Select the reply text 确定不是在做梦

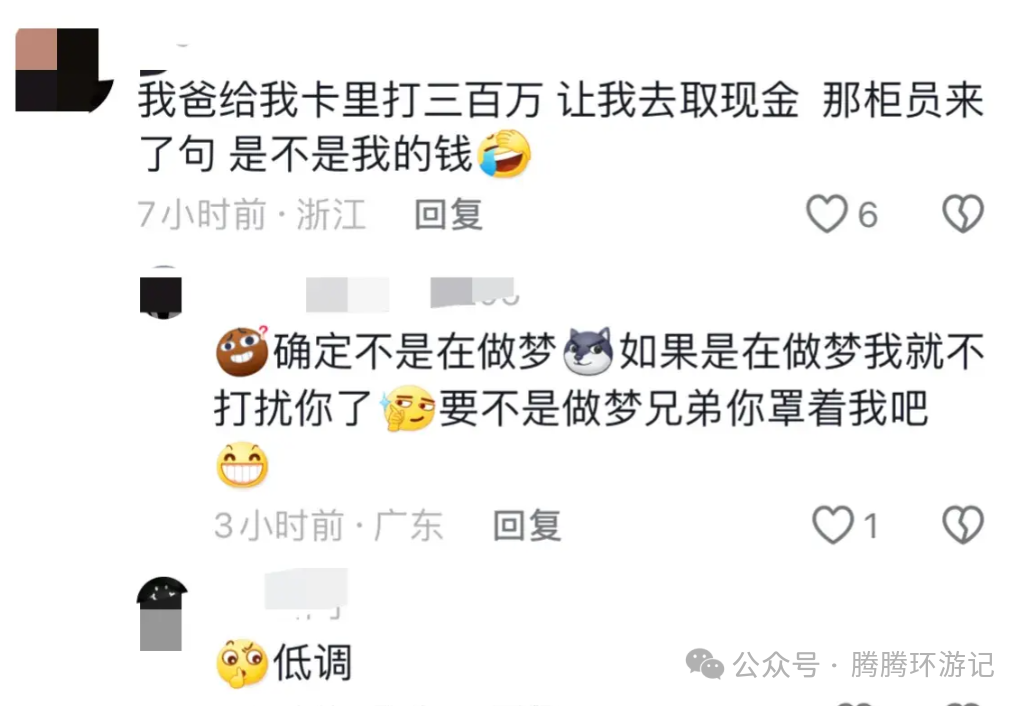click(x=415, y=352)
